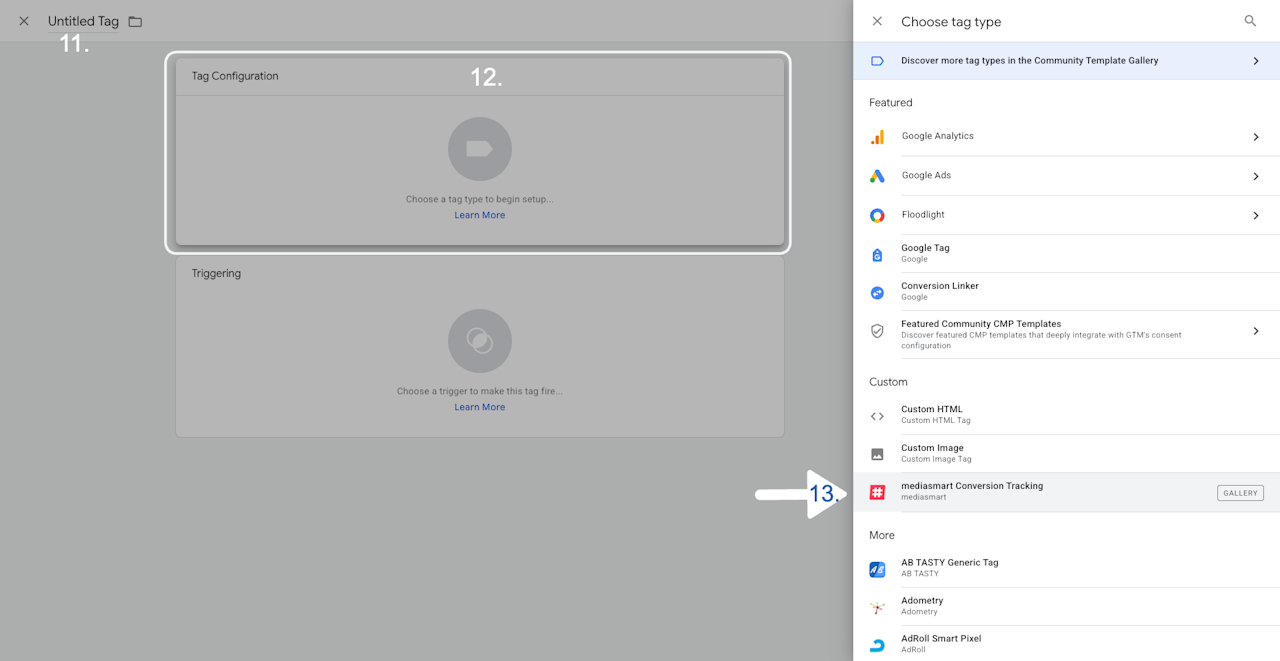1280x661 pixels.
Task: Select the AB TASTY Generic Tag item
Action: coord(1067,568)
